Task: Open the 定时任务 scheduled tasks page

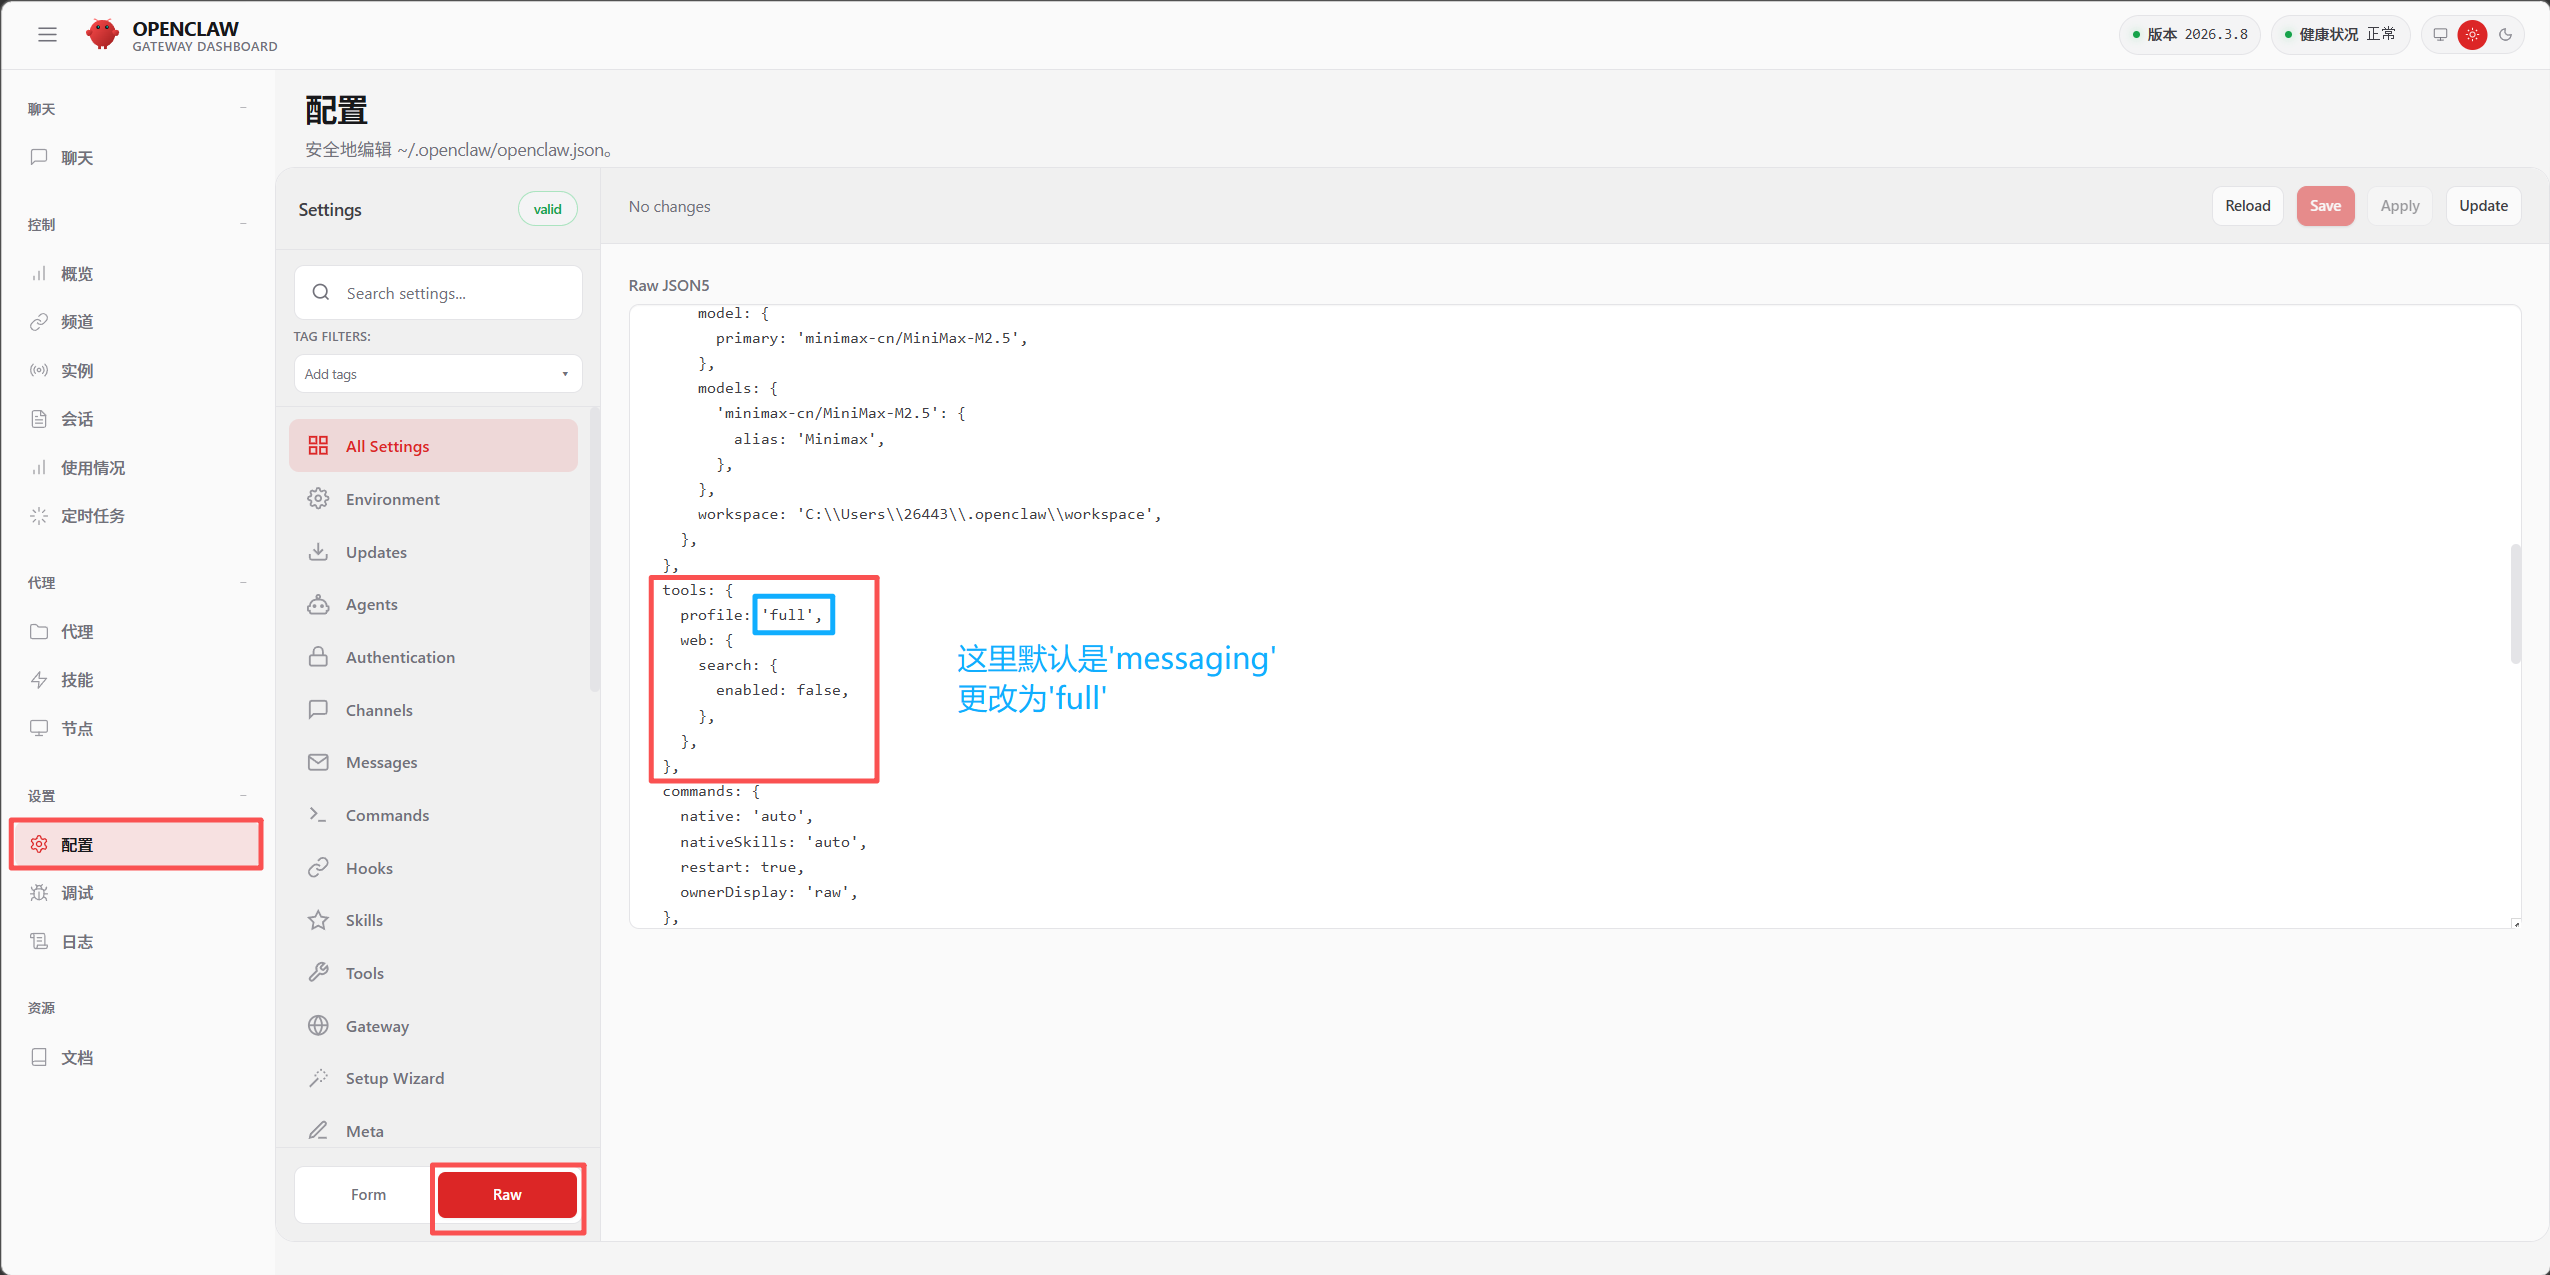Action: pyautogui.click(x=92, y=516)
